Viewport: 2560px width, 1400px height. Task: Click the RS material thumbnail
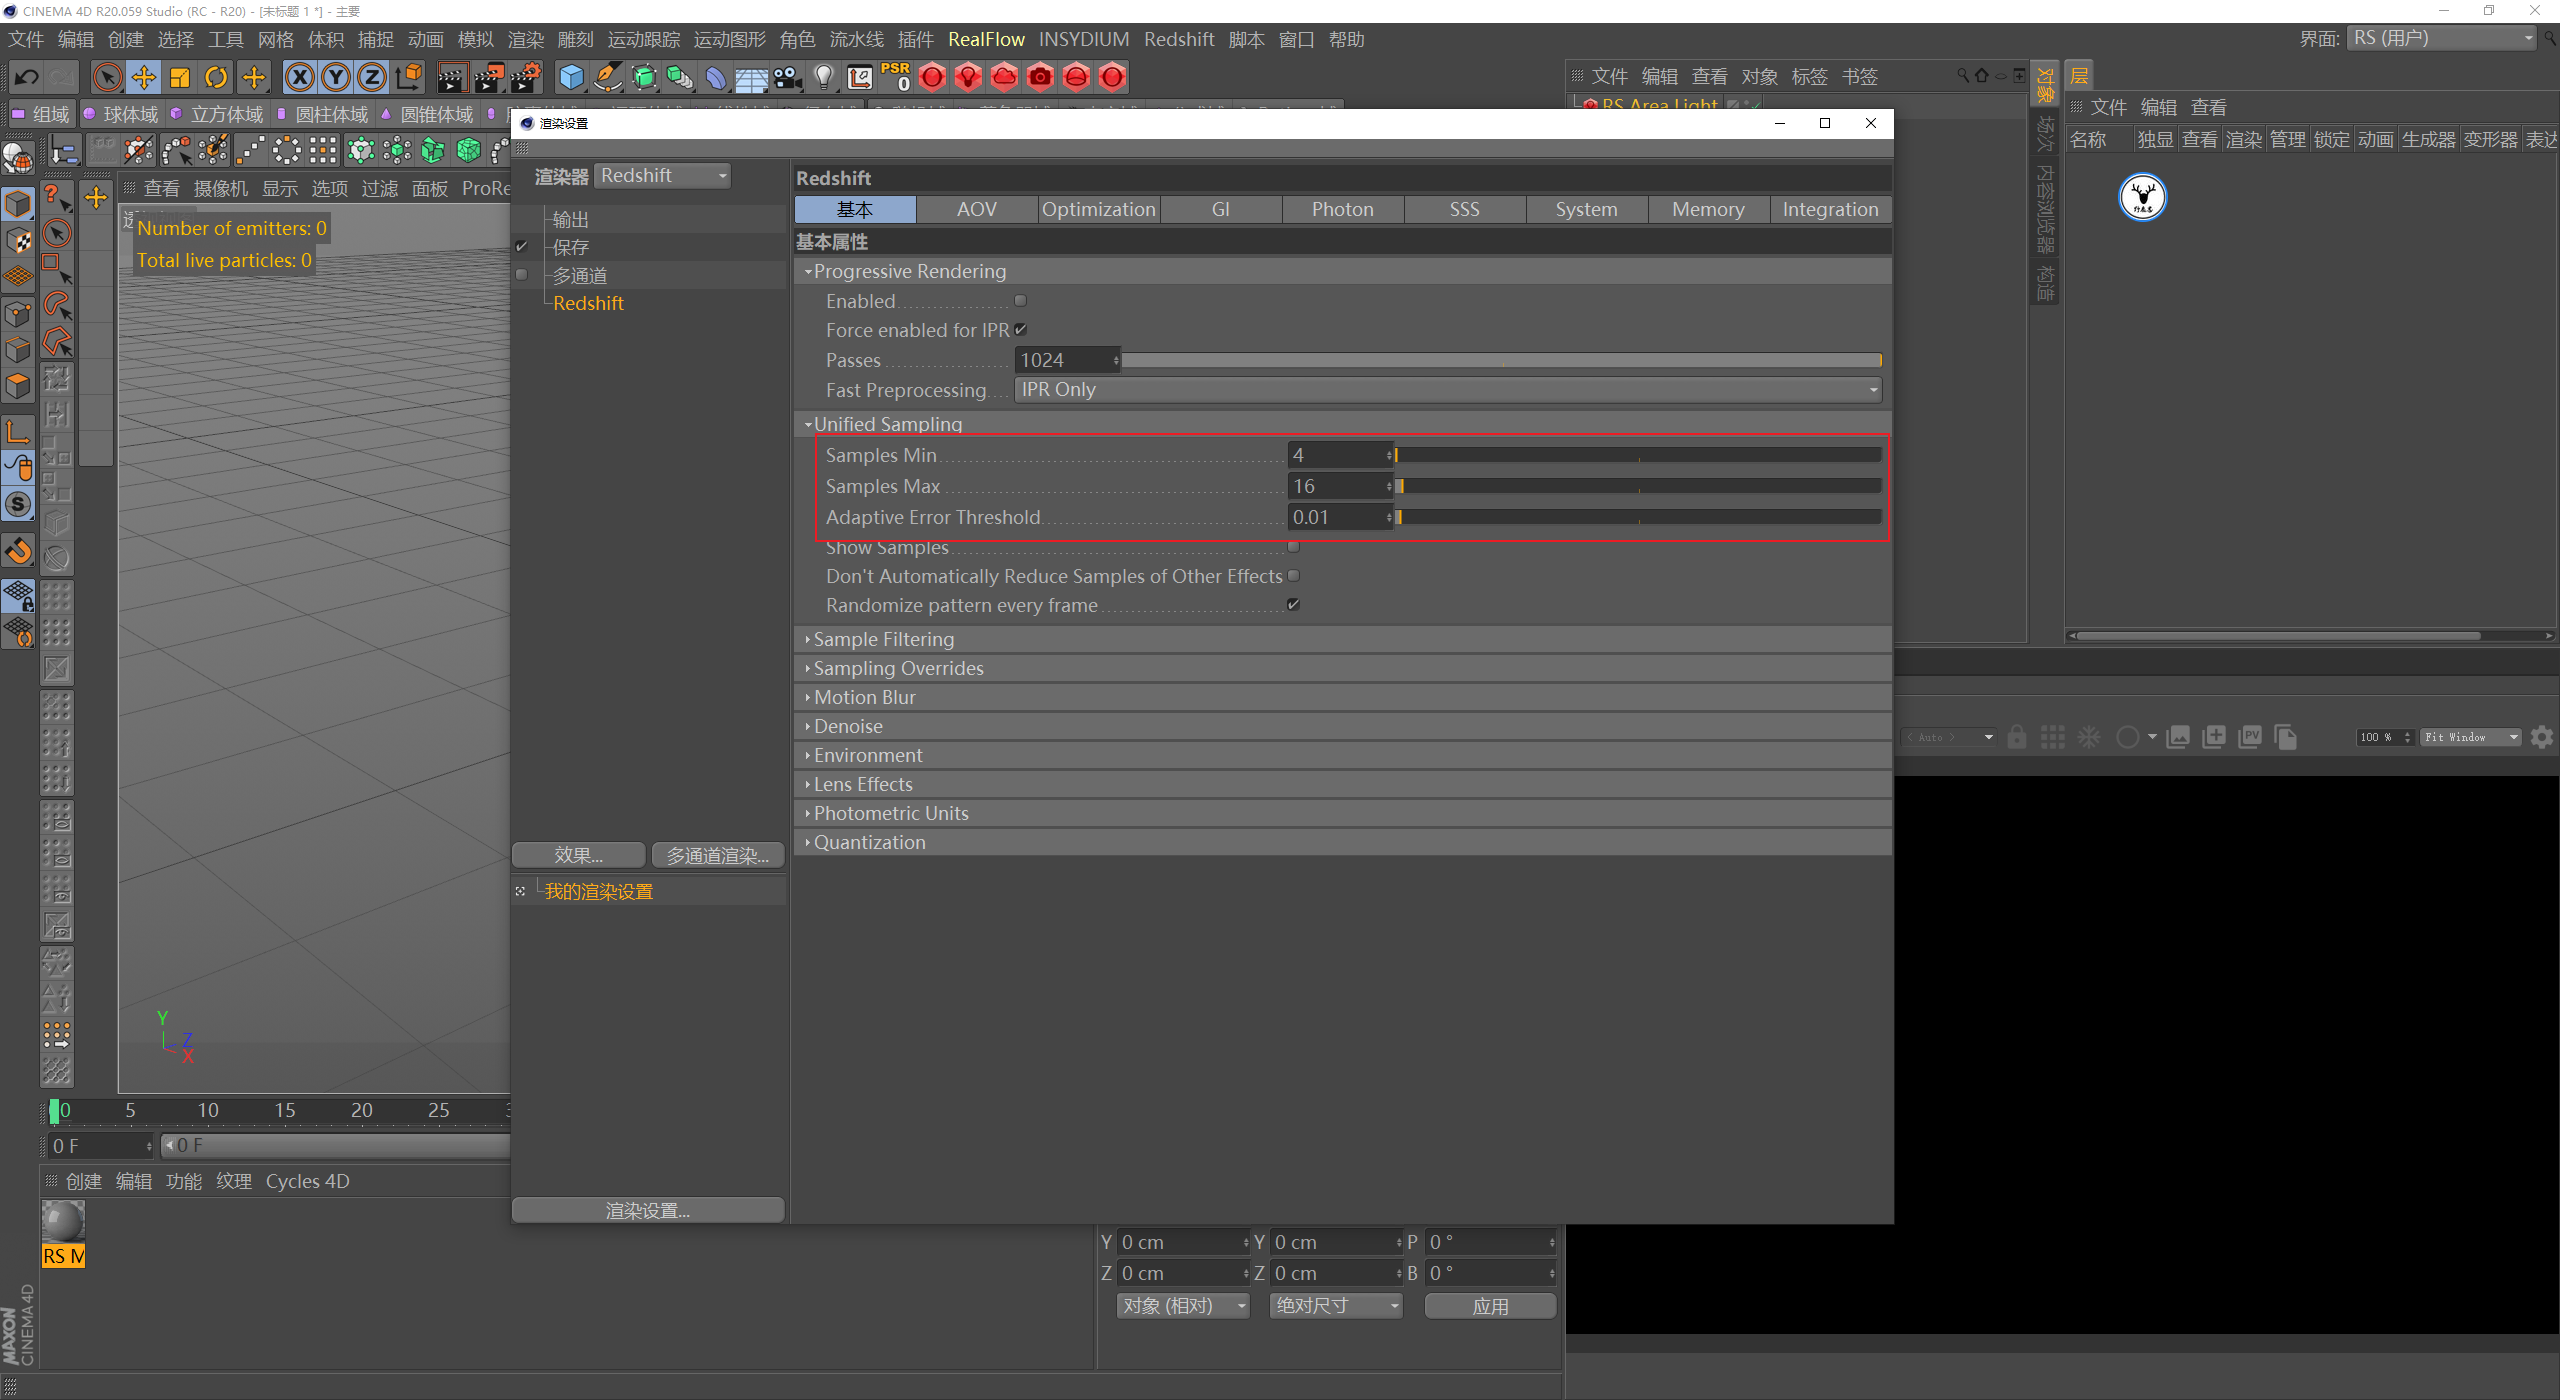point(63,1221)
